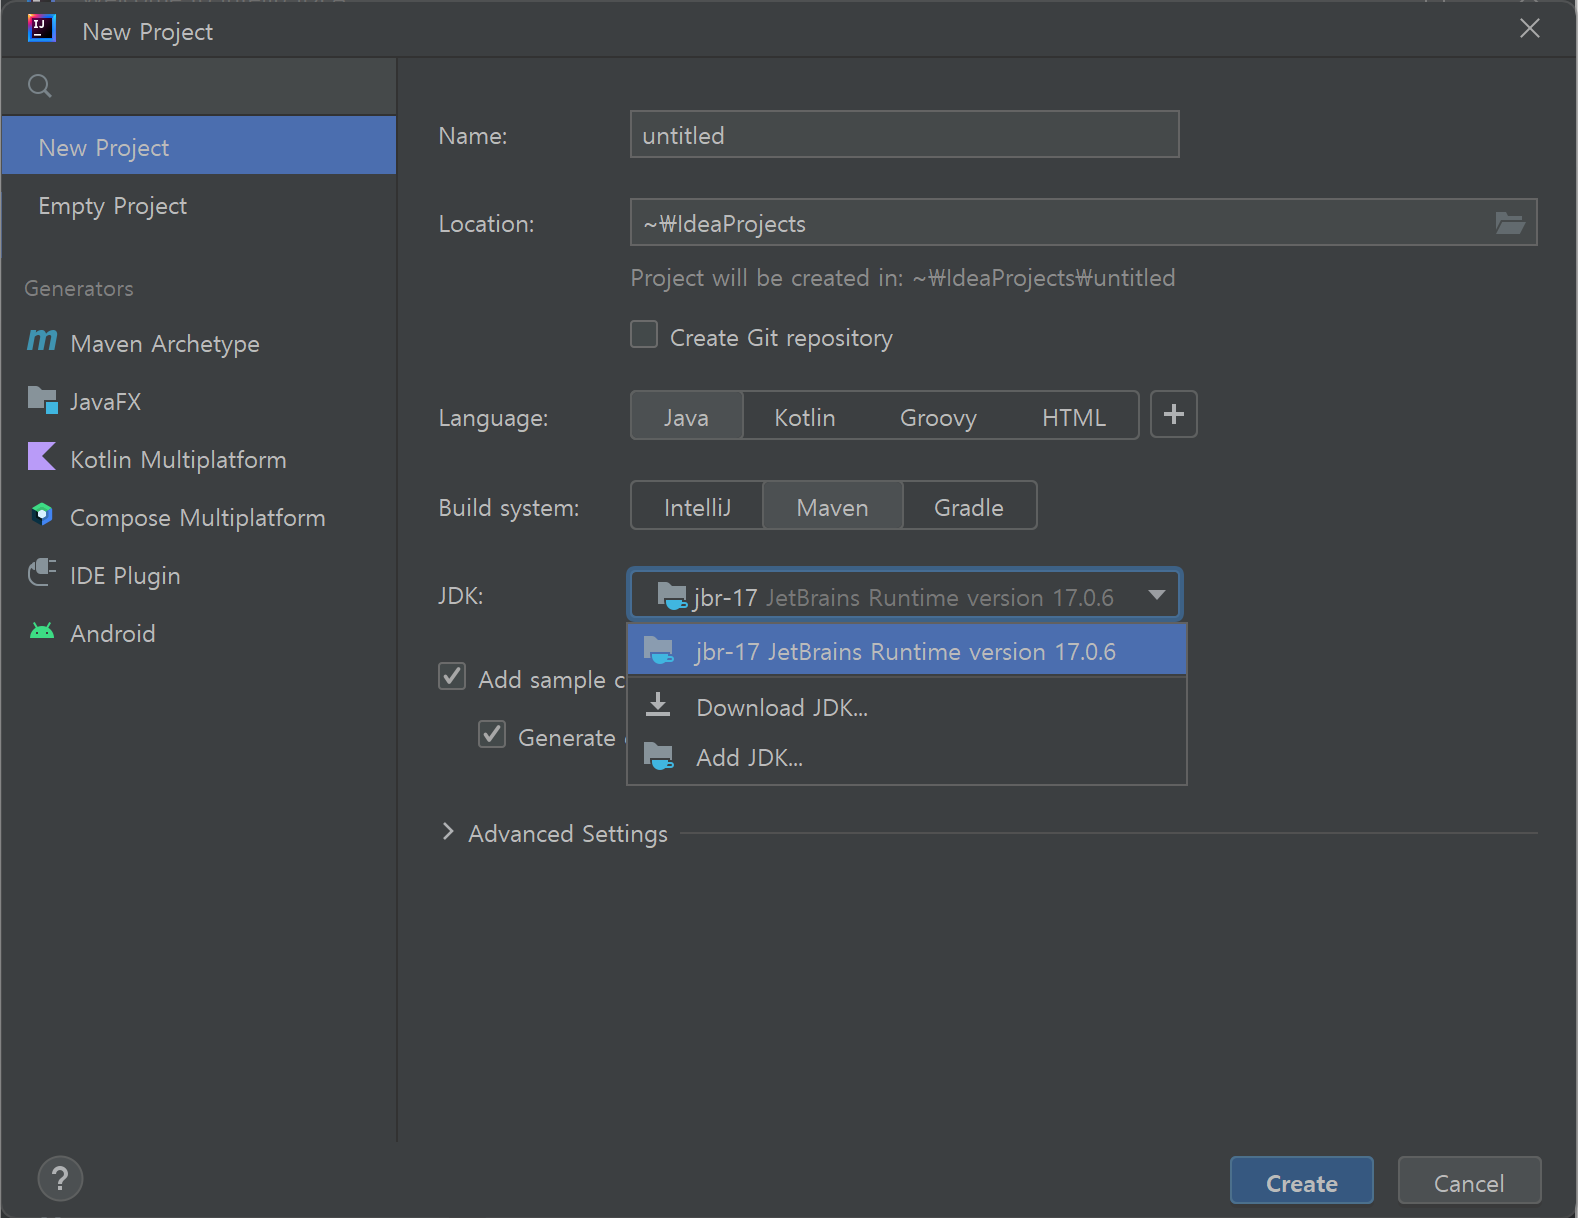1578x1218 pixels.
Task: Select Groovy as the language
Action: tap(938, 416)
